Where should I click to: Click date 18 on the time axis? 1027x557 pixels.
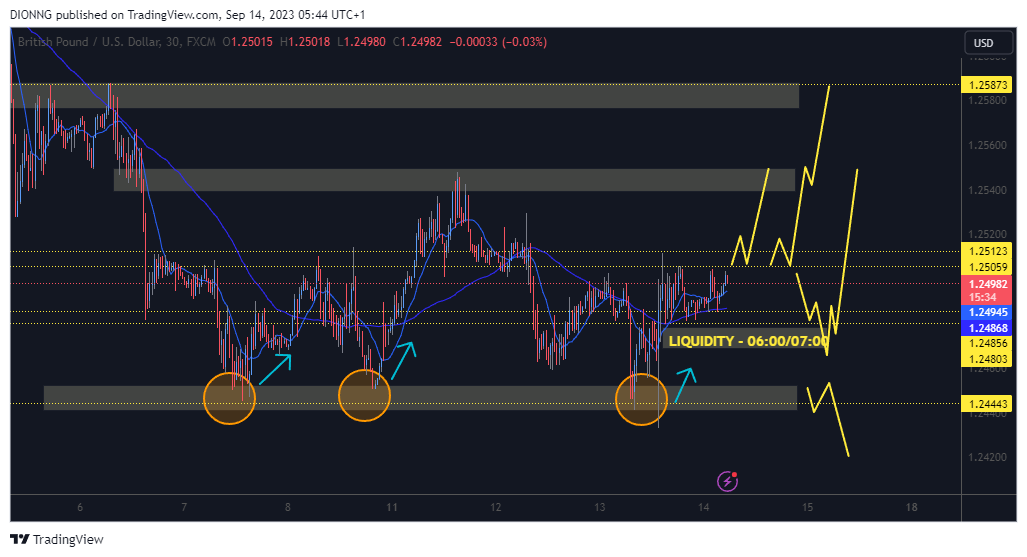[x=911, y=507]
